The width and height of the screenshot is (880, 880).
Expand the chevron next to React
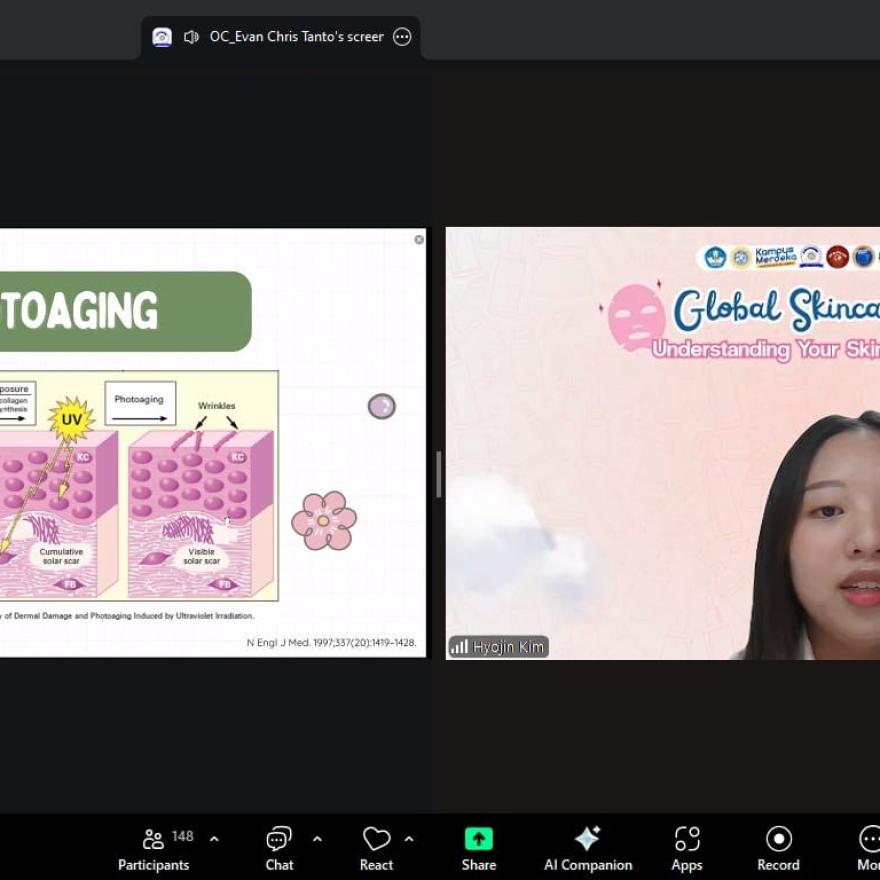pyautogui.click(x=408, y=839)
